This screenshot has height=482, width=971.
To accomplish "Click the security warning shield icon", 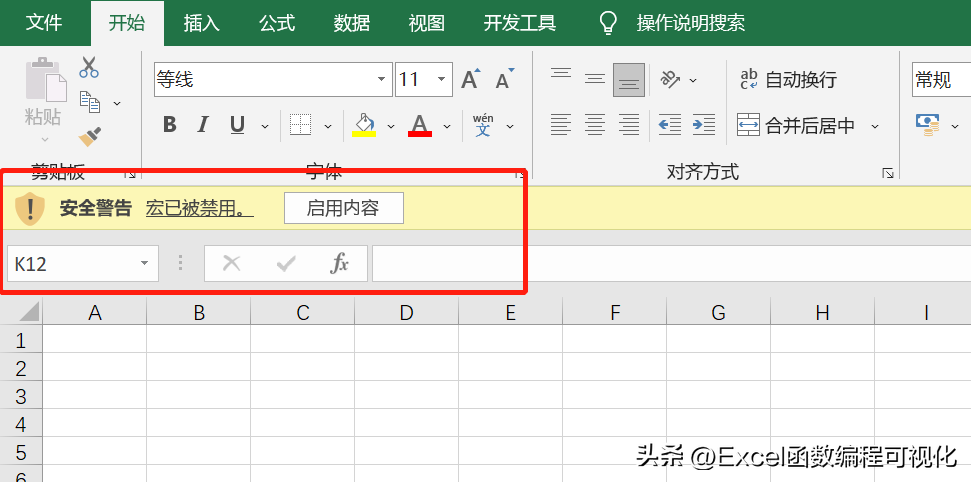I will (x=30, y=208).
